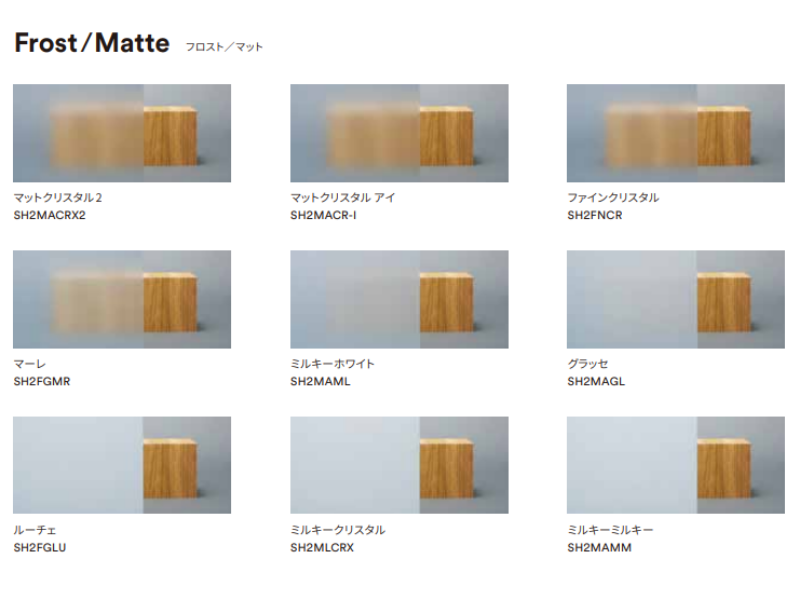Click the ミルキーホワイト sample thumbnail
The image size is (800, 600).
(x=399, y=299)
